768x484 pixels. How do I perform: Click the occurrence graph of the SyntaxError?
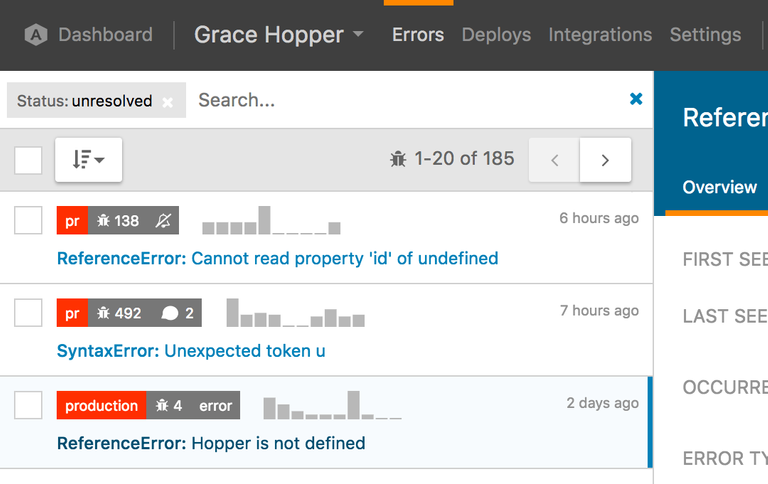[296, 313]
